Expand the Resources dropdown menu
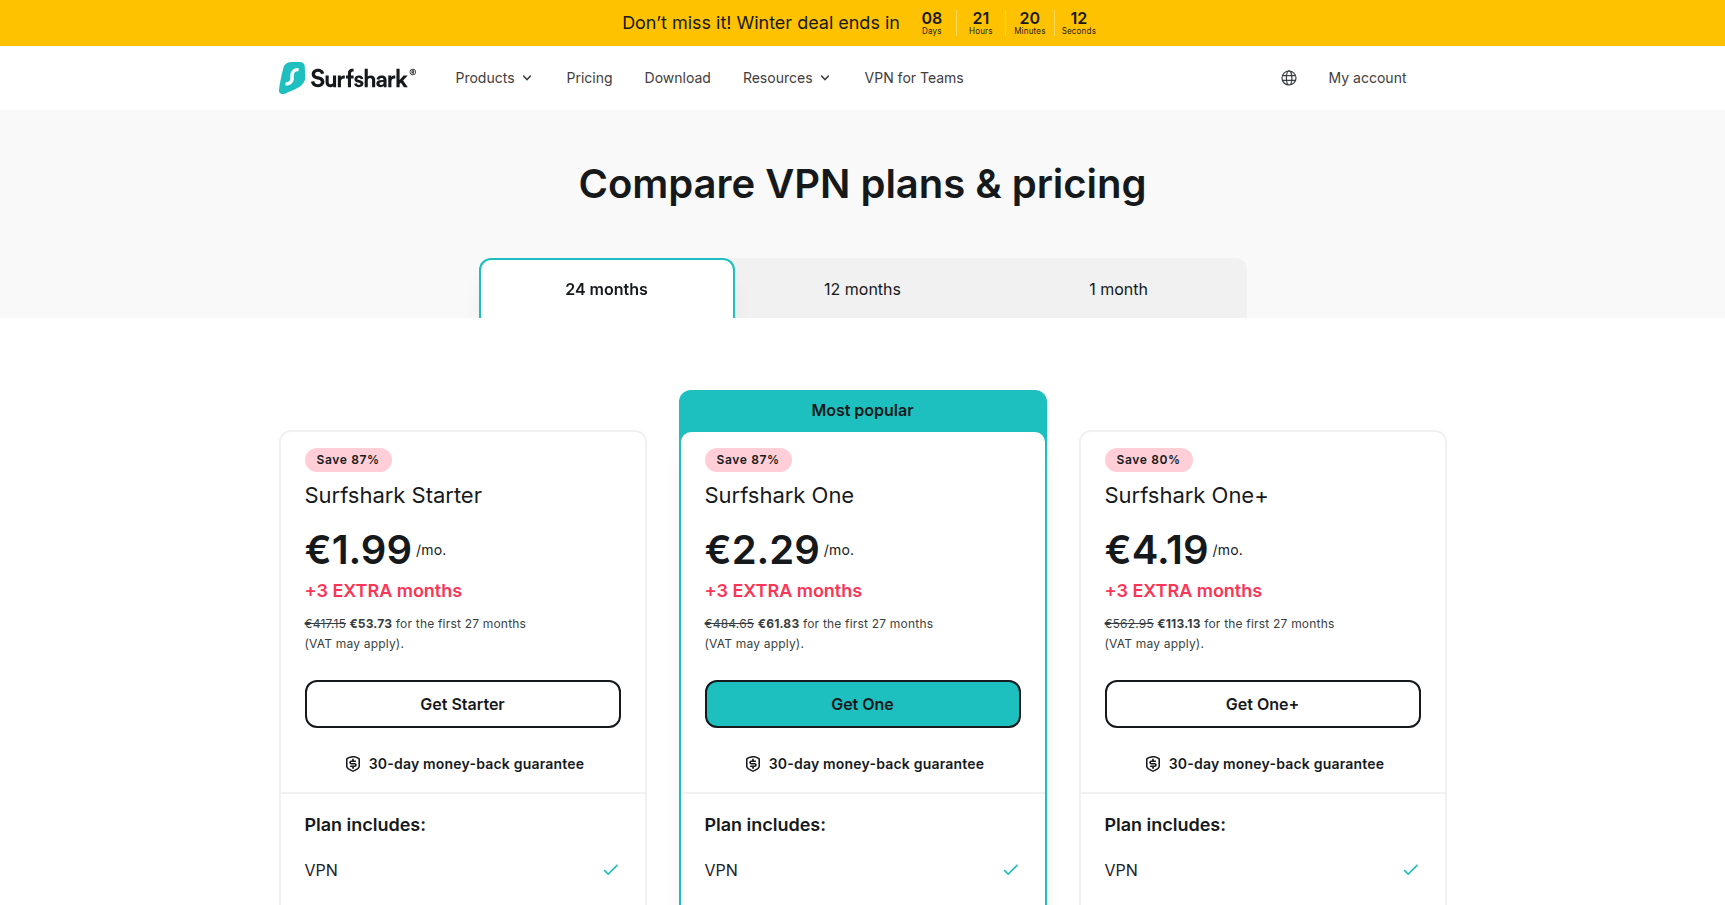This screenshot has width=1725, height=905. pos(786,78)
